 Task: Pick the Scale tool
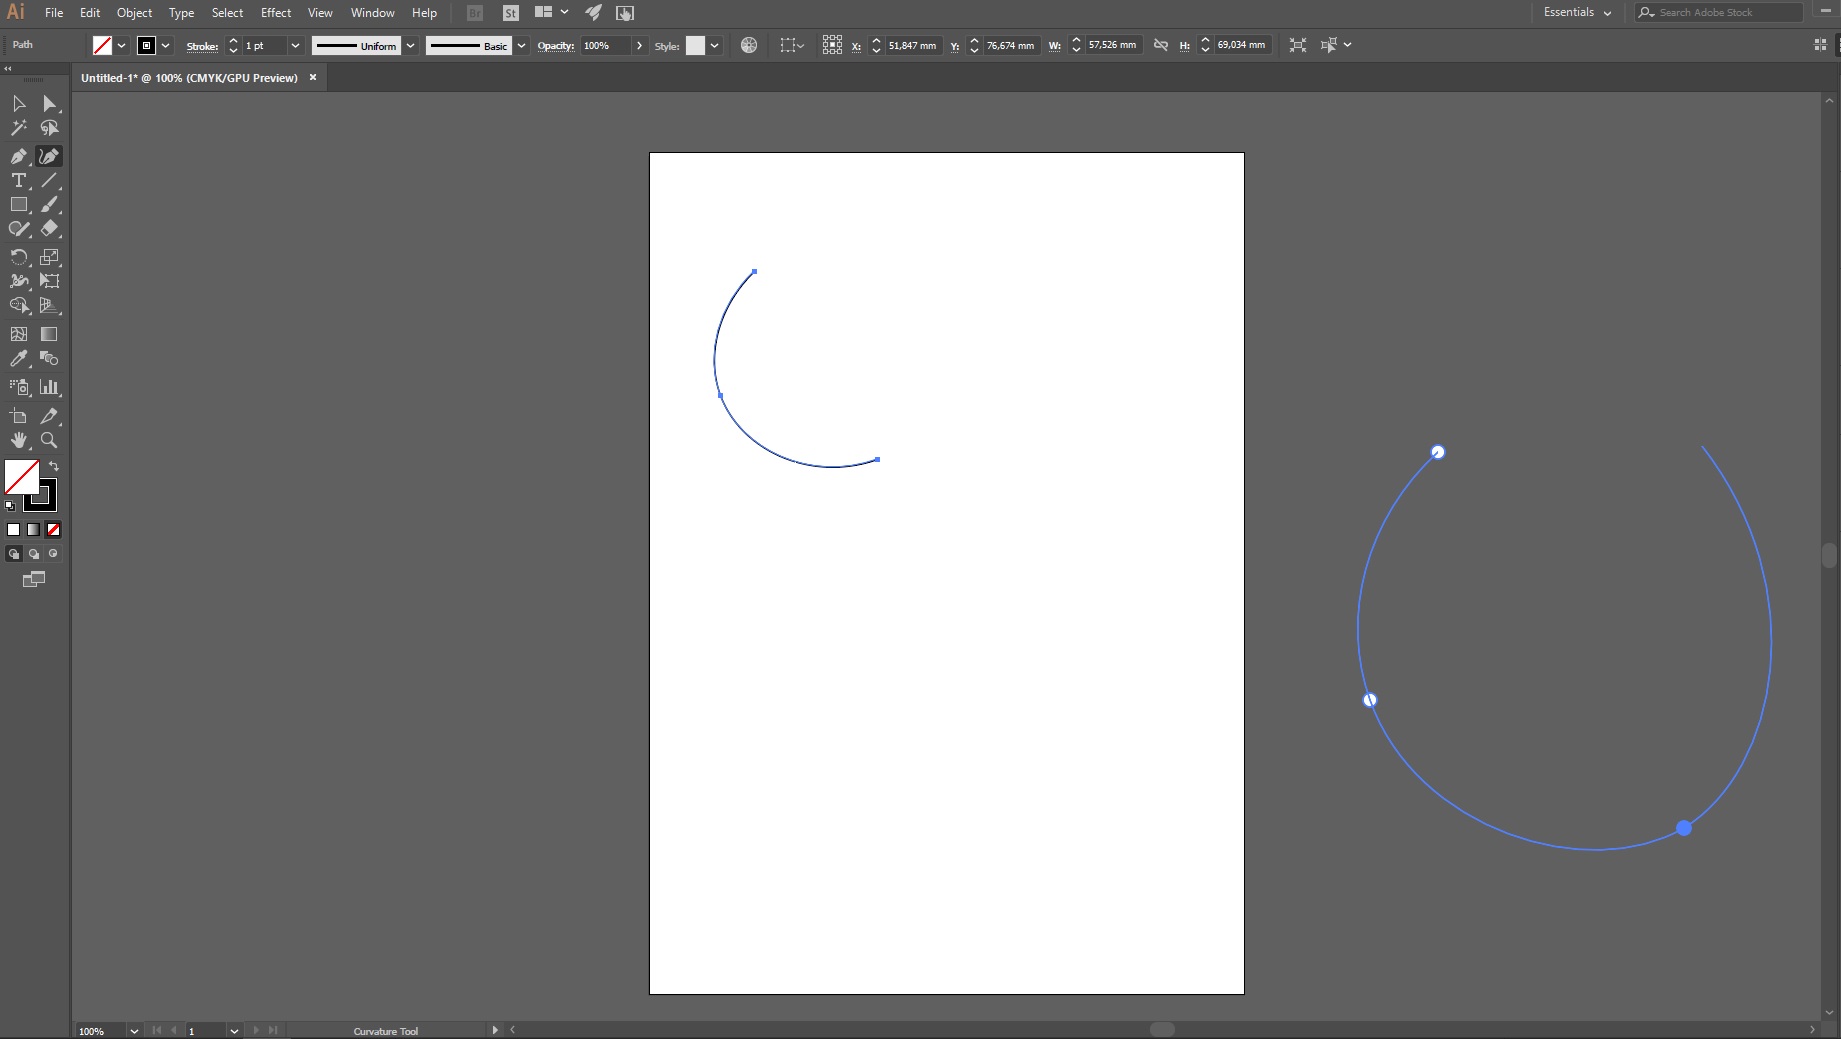point(49,257)
